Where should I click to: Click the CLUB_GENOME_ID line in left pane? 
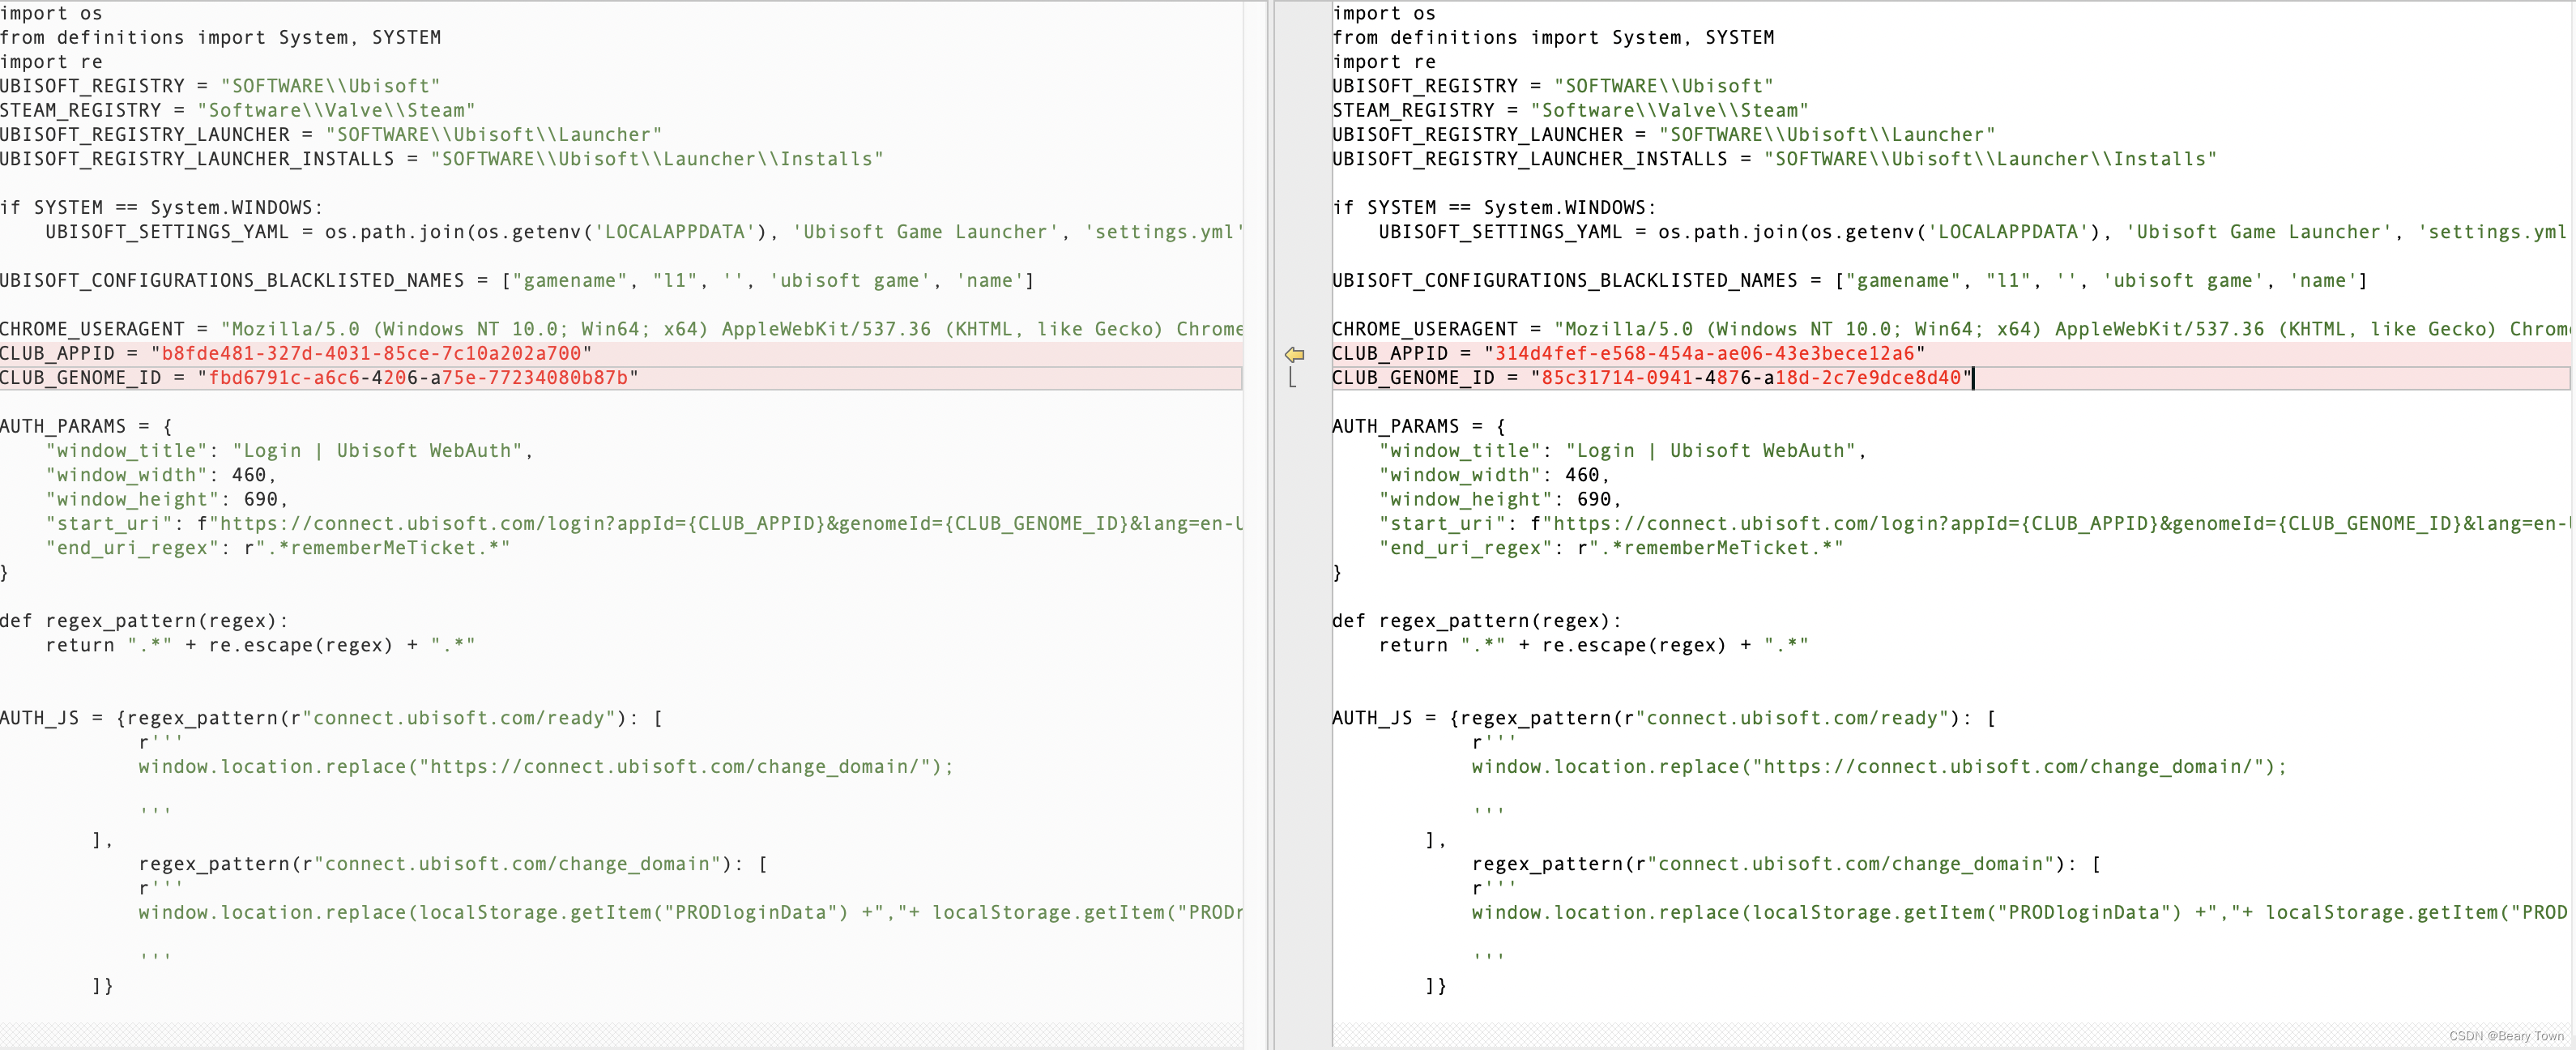pyautogui.click(x=318, y=378)
